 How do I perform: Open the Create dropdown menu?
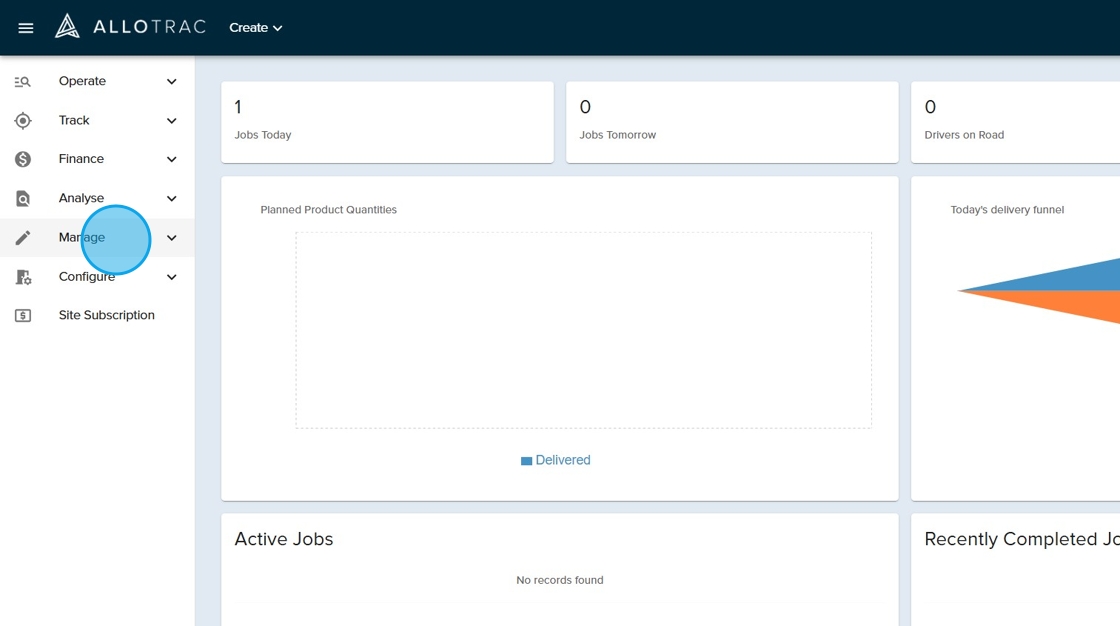256,28
